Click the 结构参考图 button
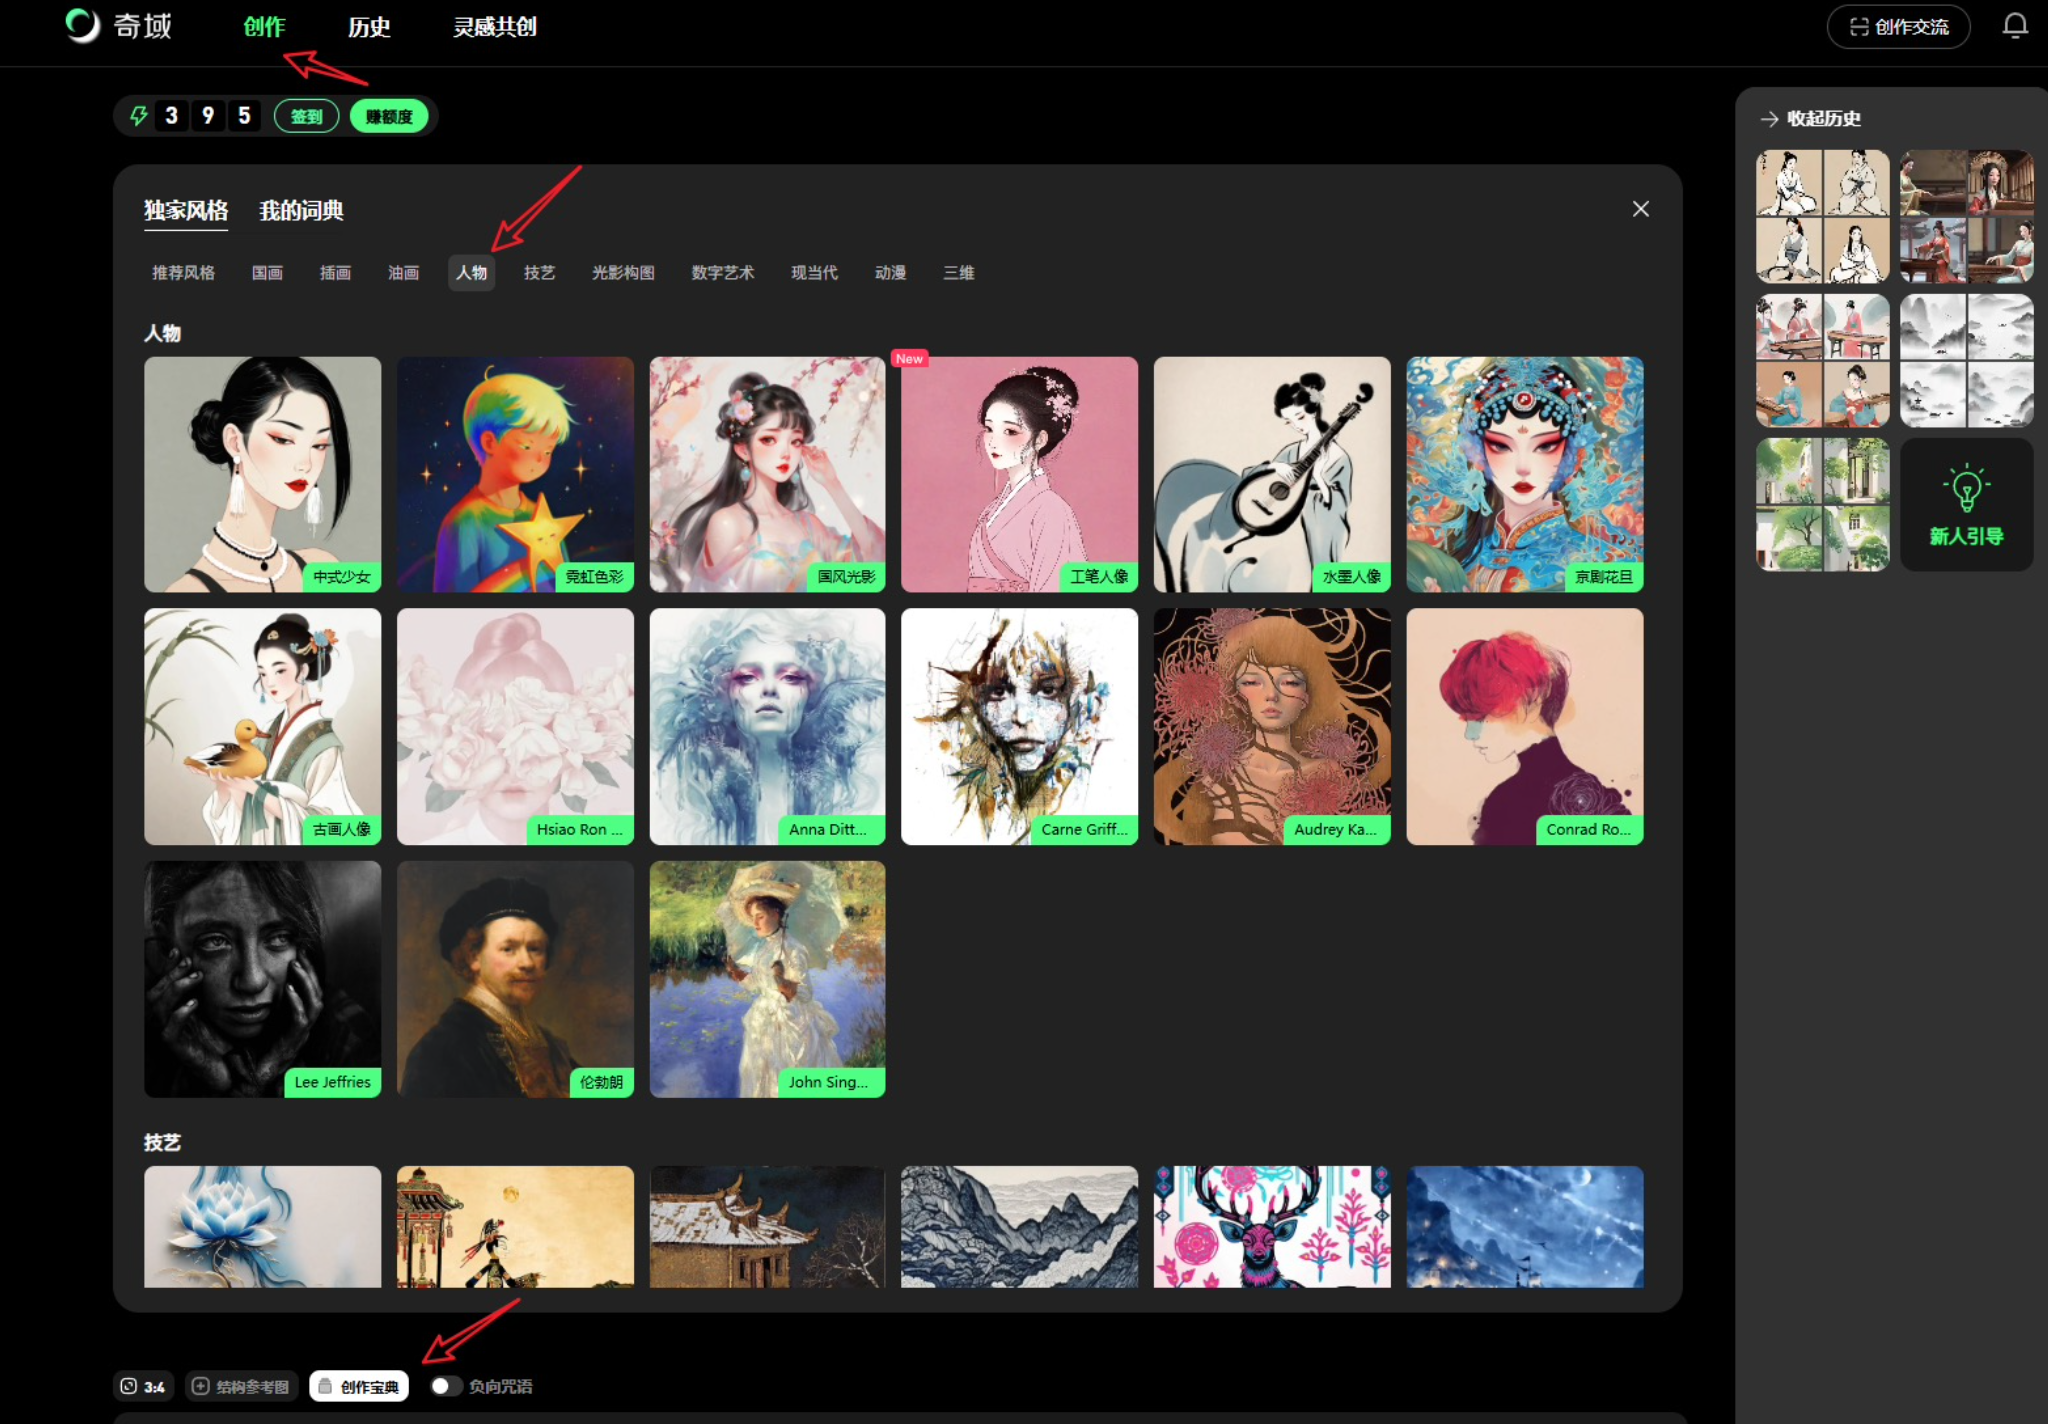The image size is (2048, 1424). pos(241,1386)
